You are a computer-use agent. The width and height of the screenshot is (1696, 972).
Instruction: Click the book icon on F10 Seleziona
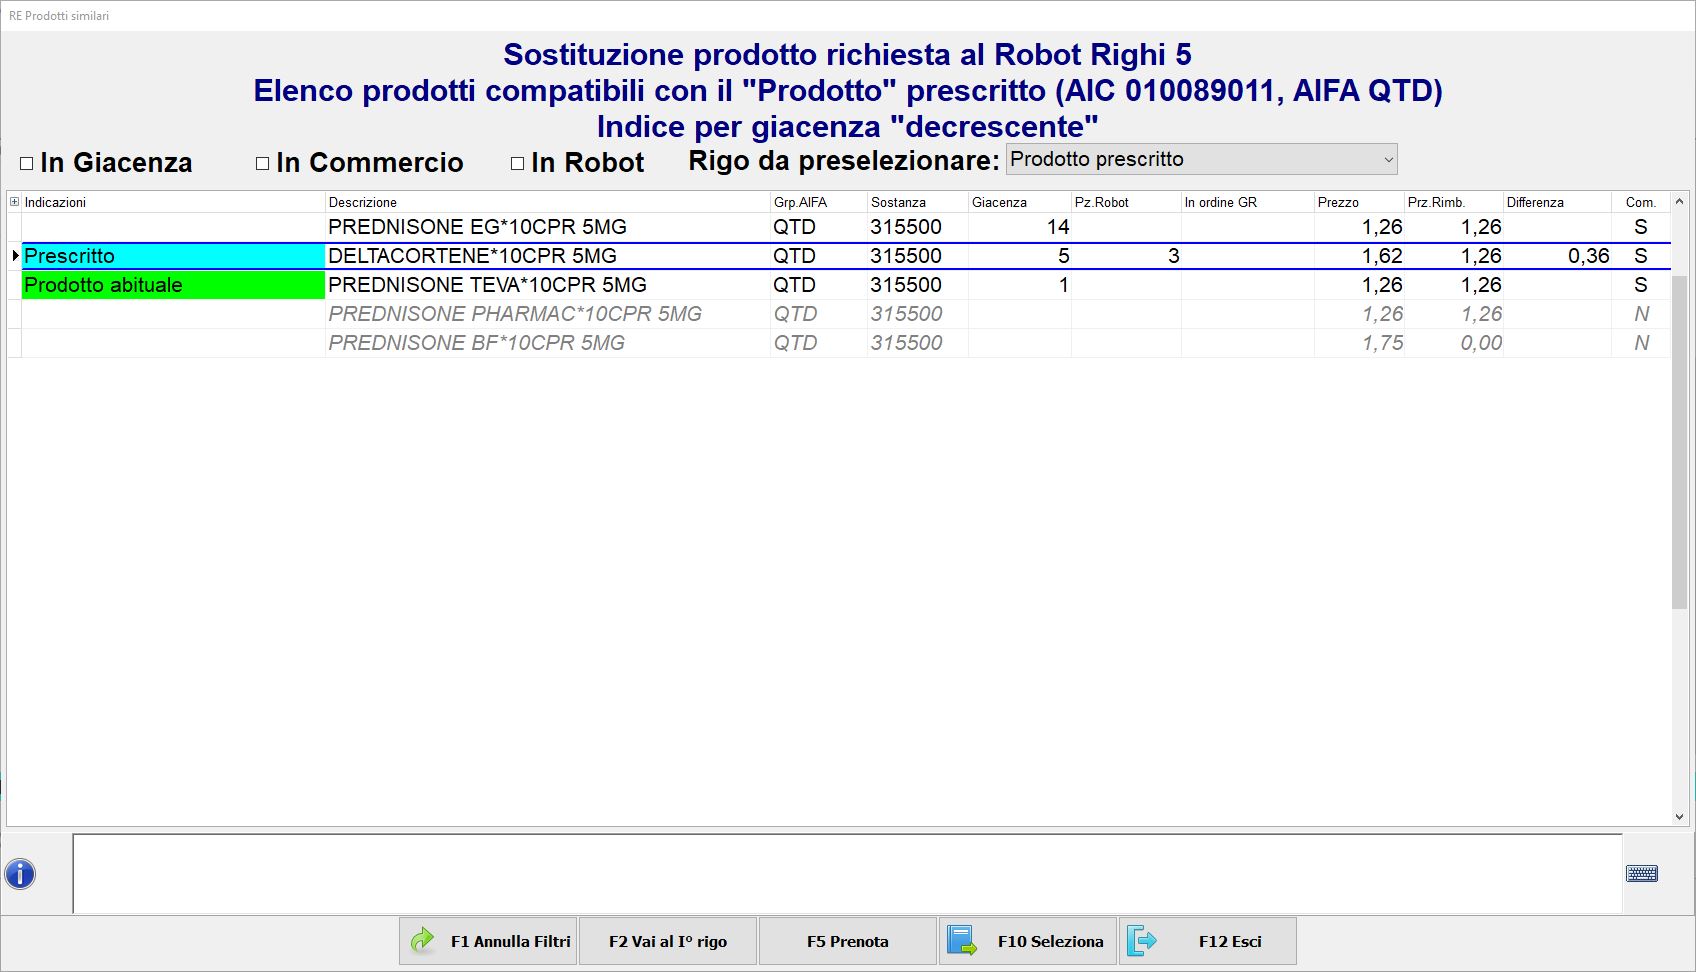pos(962,941)
